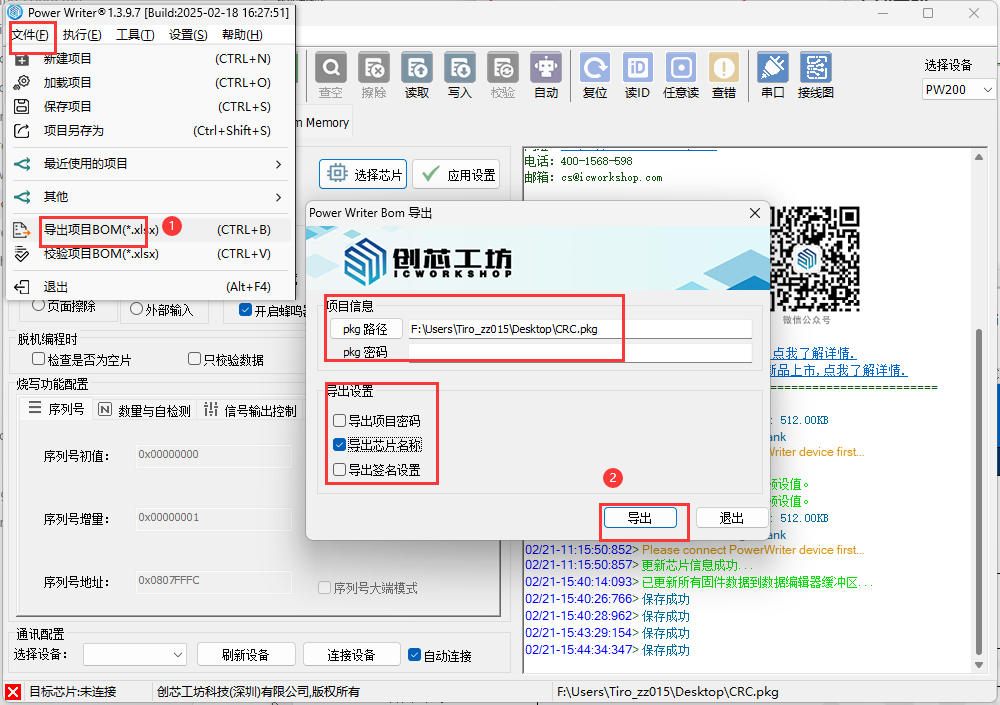The image size is (1000, 705).
Task: Click the 新品上市,点我了解详情 link
Action: coord(839,370)
